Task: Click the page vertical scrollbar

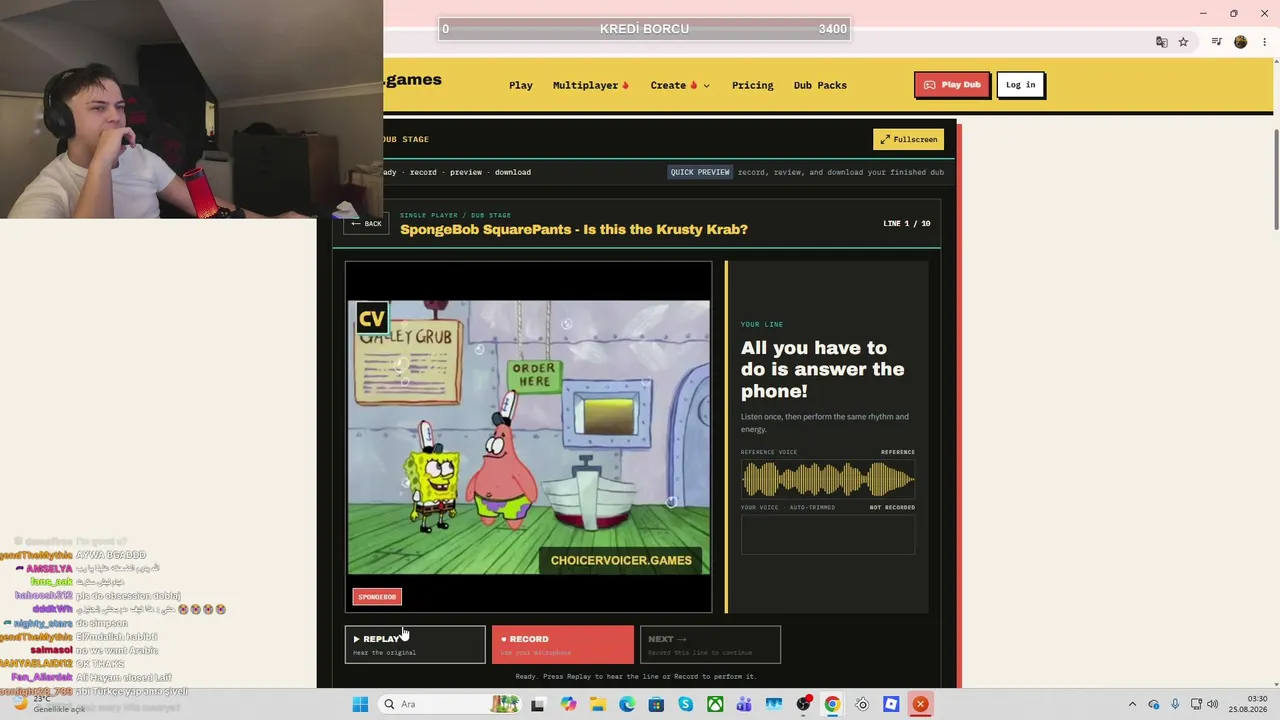Action: pos(1275,180)
